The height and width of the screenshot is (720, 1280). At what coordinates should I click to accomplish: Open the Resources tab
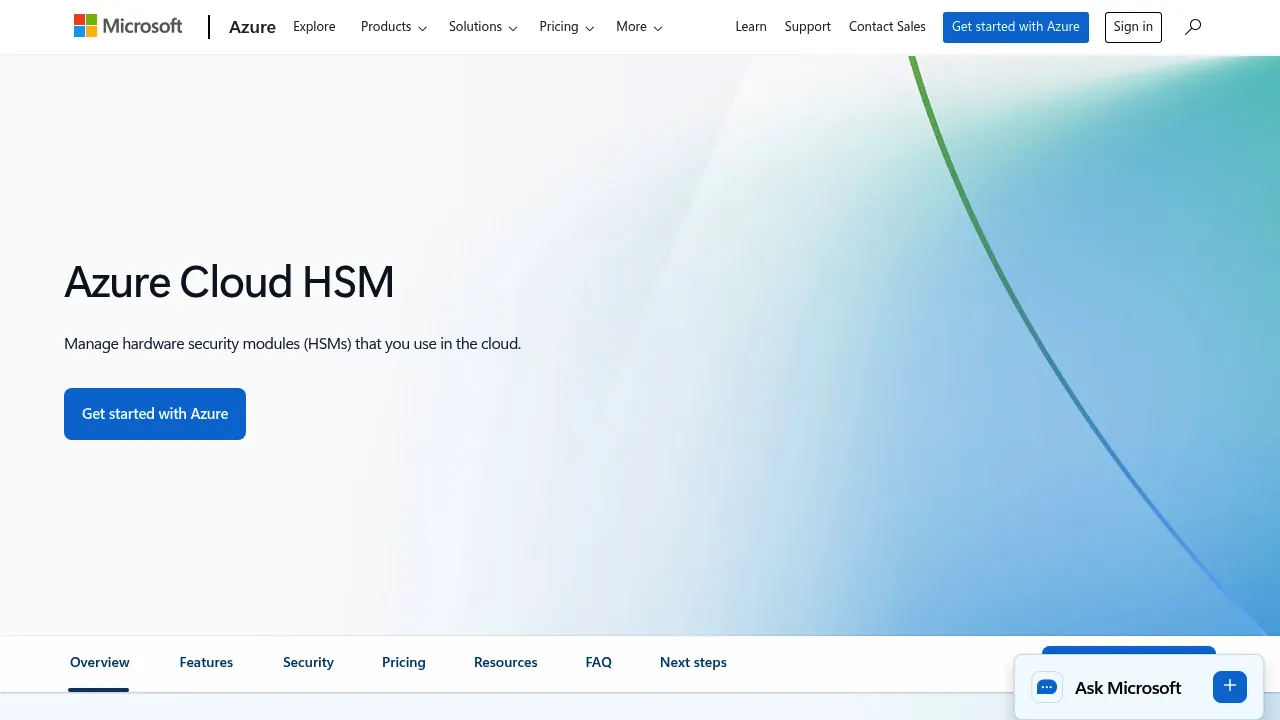pos(506,662)
